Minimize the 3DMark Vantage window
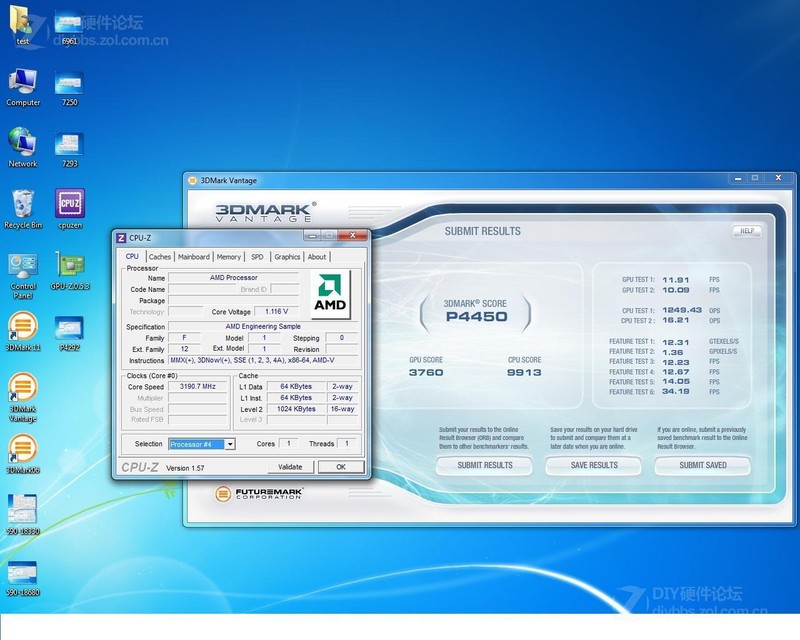The height and width of the screenshot is (640, 800). tap(738, 178)
